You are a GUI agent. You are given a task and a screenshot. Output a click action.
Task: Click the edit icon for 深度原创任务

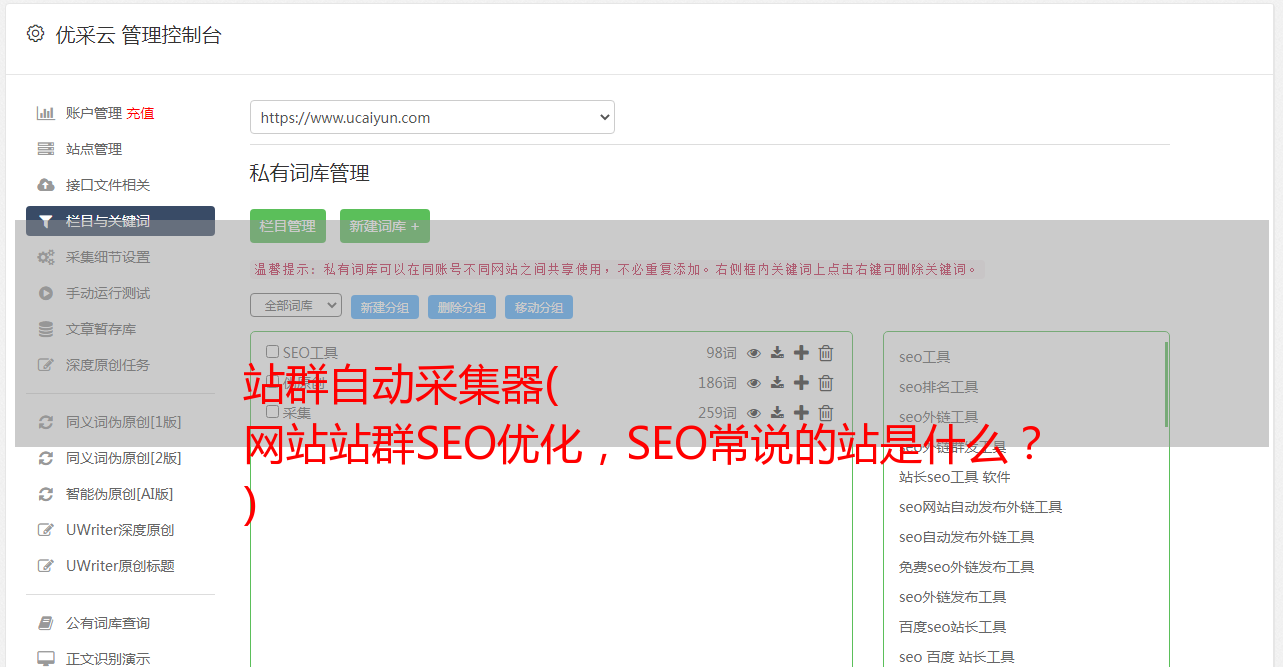pyautogui.click(x=46, y=365)
